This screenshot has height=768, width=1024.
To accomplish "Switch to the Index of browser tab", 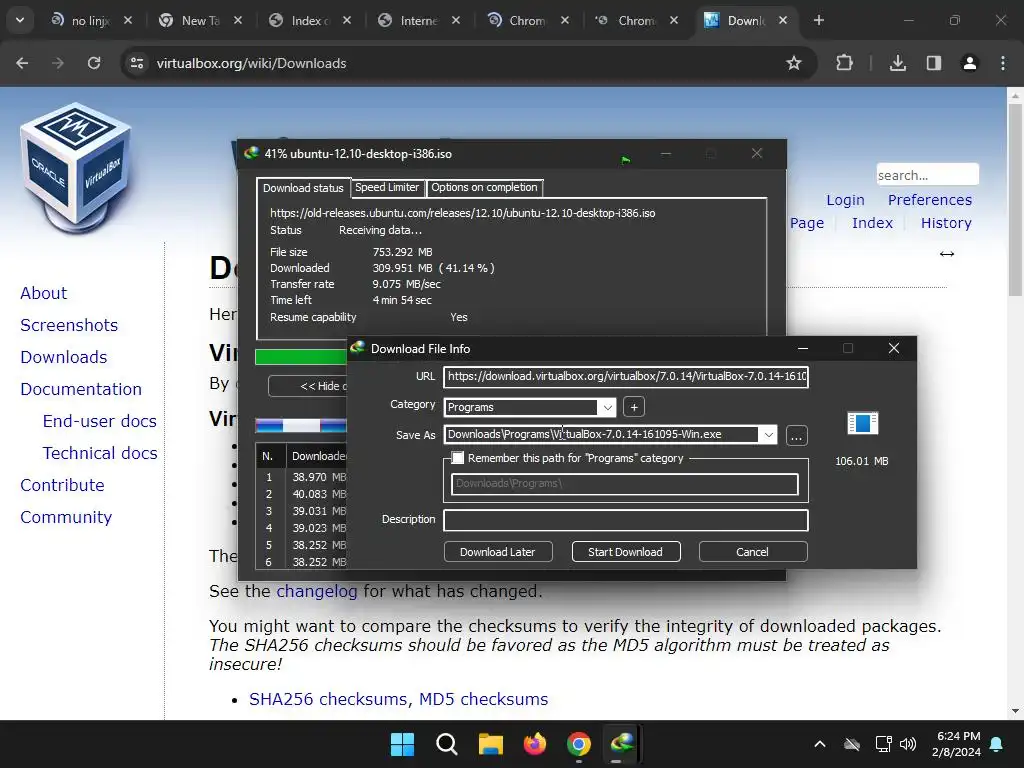I will (x=310, y=20).
